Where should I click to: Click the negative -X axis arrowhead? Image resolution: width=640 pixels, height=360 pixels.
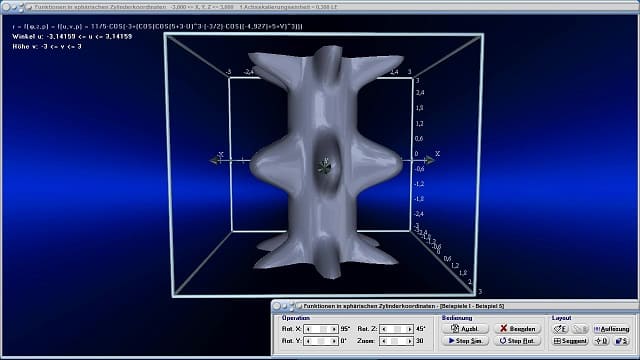click(214, 160)
